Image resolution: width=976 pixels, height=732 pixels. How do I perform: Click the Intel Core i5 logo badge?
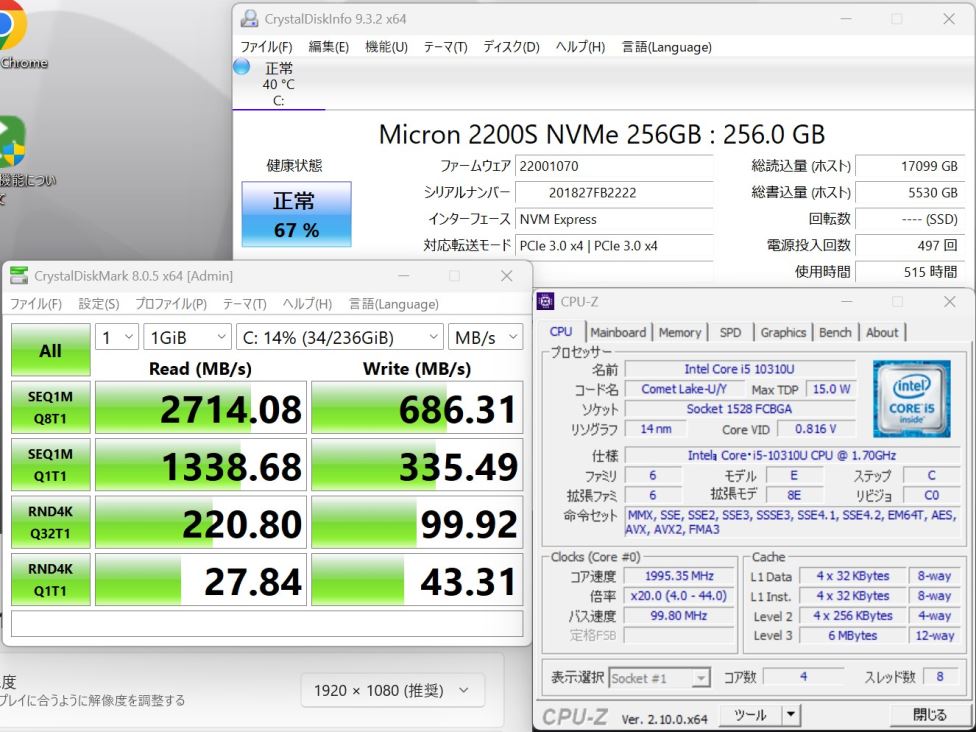[x=911, y=398]
